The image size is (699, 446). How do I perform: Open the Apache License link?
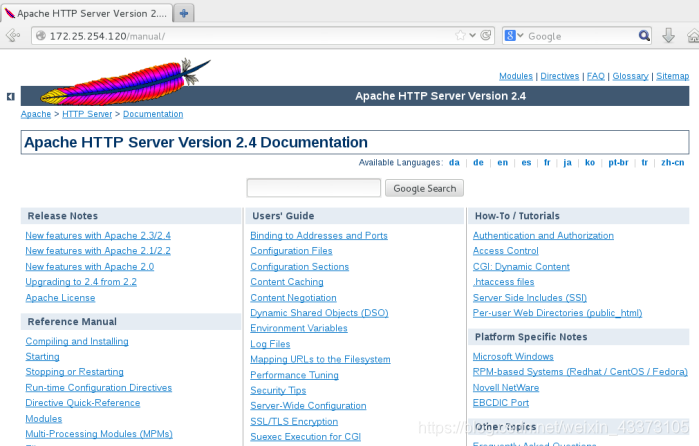[60, 297]
